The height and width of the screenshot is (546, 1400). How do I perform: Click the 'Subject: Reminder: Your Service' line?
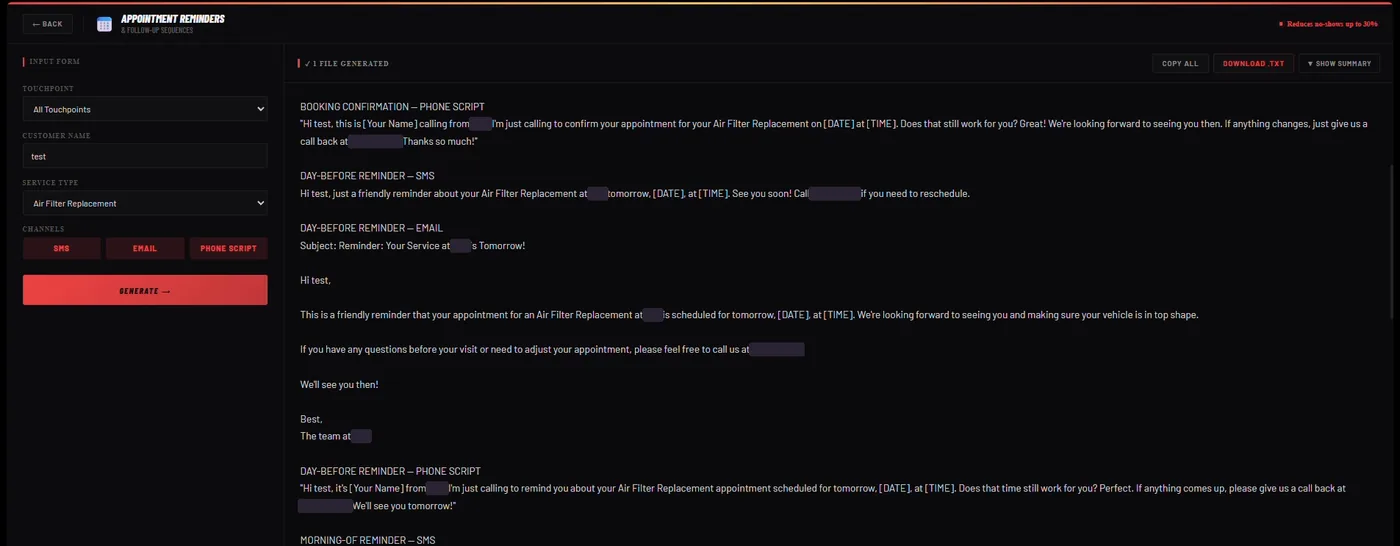412,246
